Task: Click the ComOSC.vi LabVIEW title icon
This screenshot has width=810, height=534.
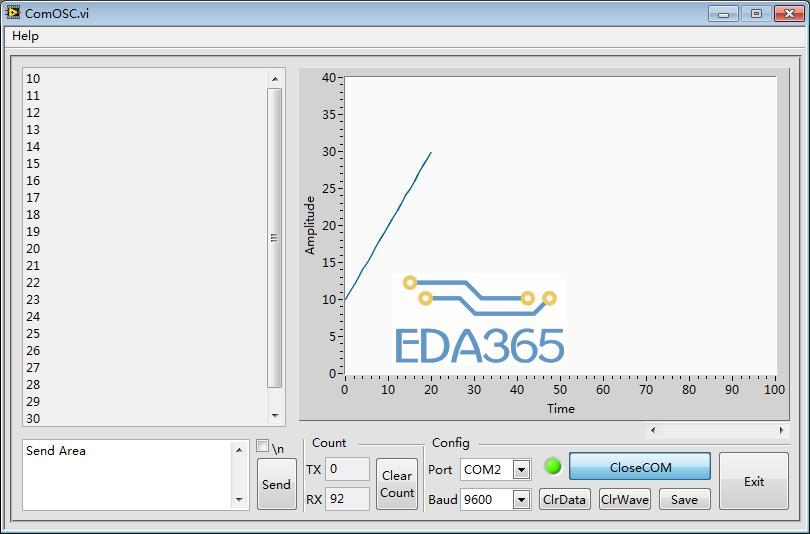Action: (x=13, y=13)
